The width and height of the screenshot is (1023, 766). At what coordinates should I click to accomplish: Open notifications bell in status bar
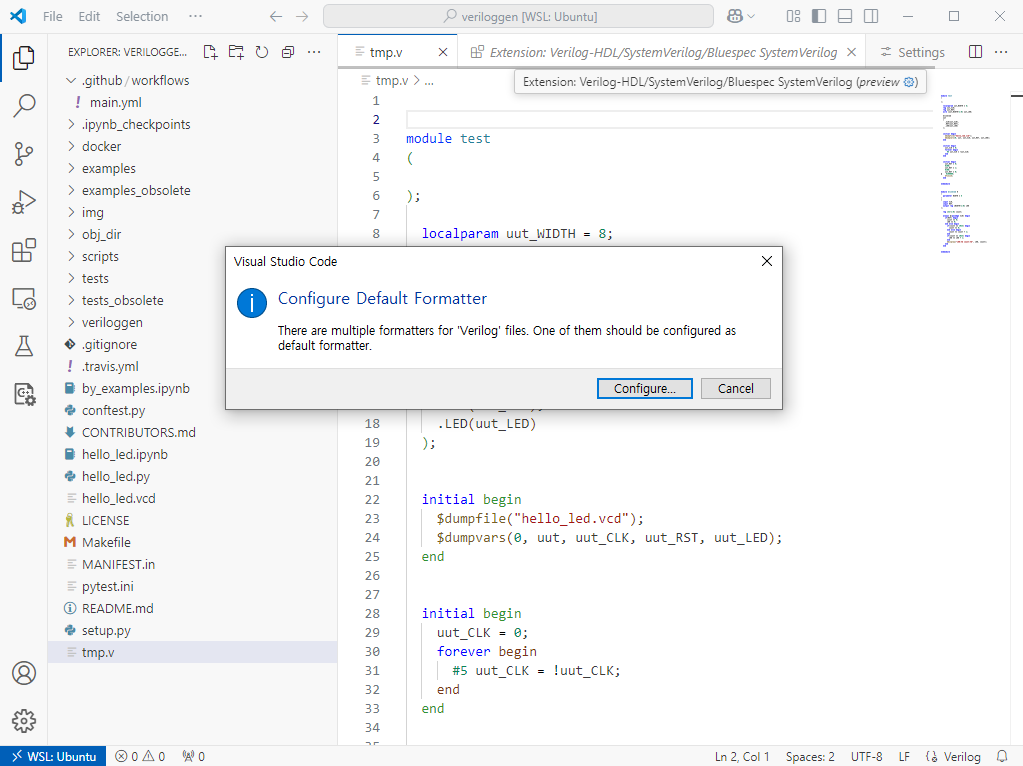pyautogui.click(x=1003, y=756)
